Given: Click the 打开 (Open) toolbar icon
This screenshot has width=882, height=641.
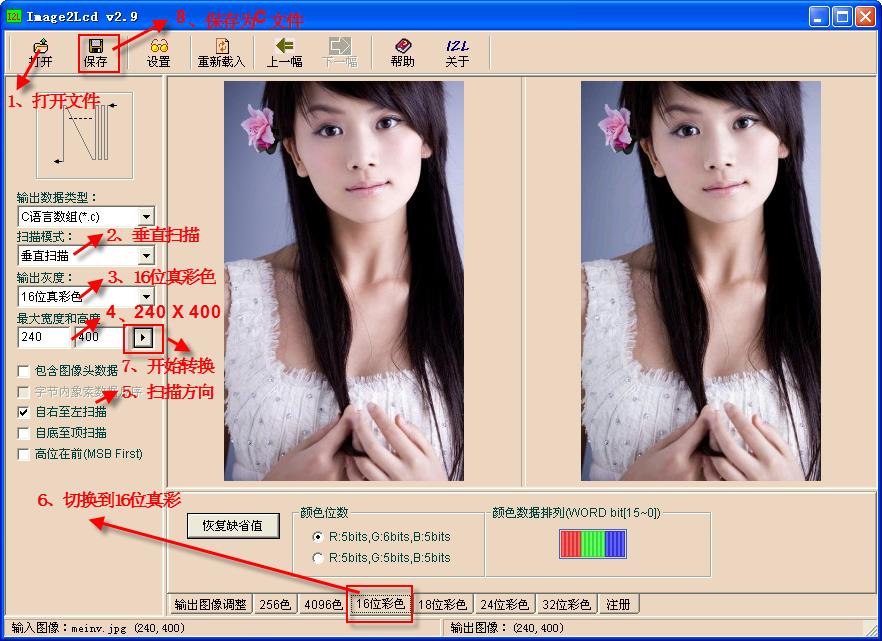Looking at the screenshot, I should tap(40, 52).
